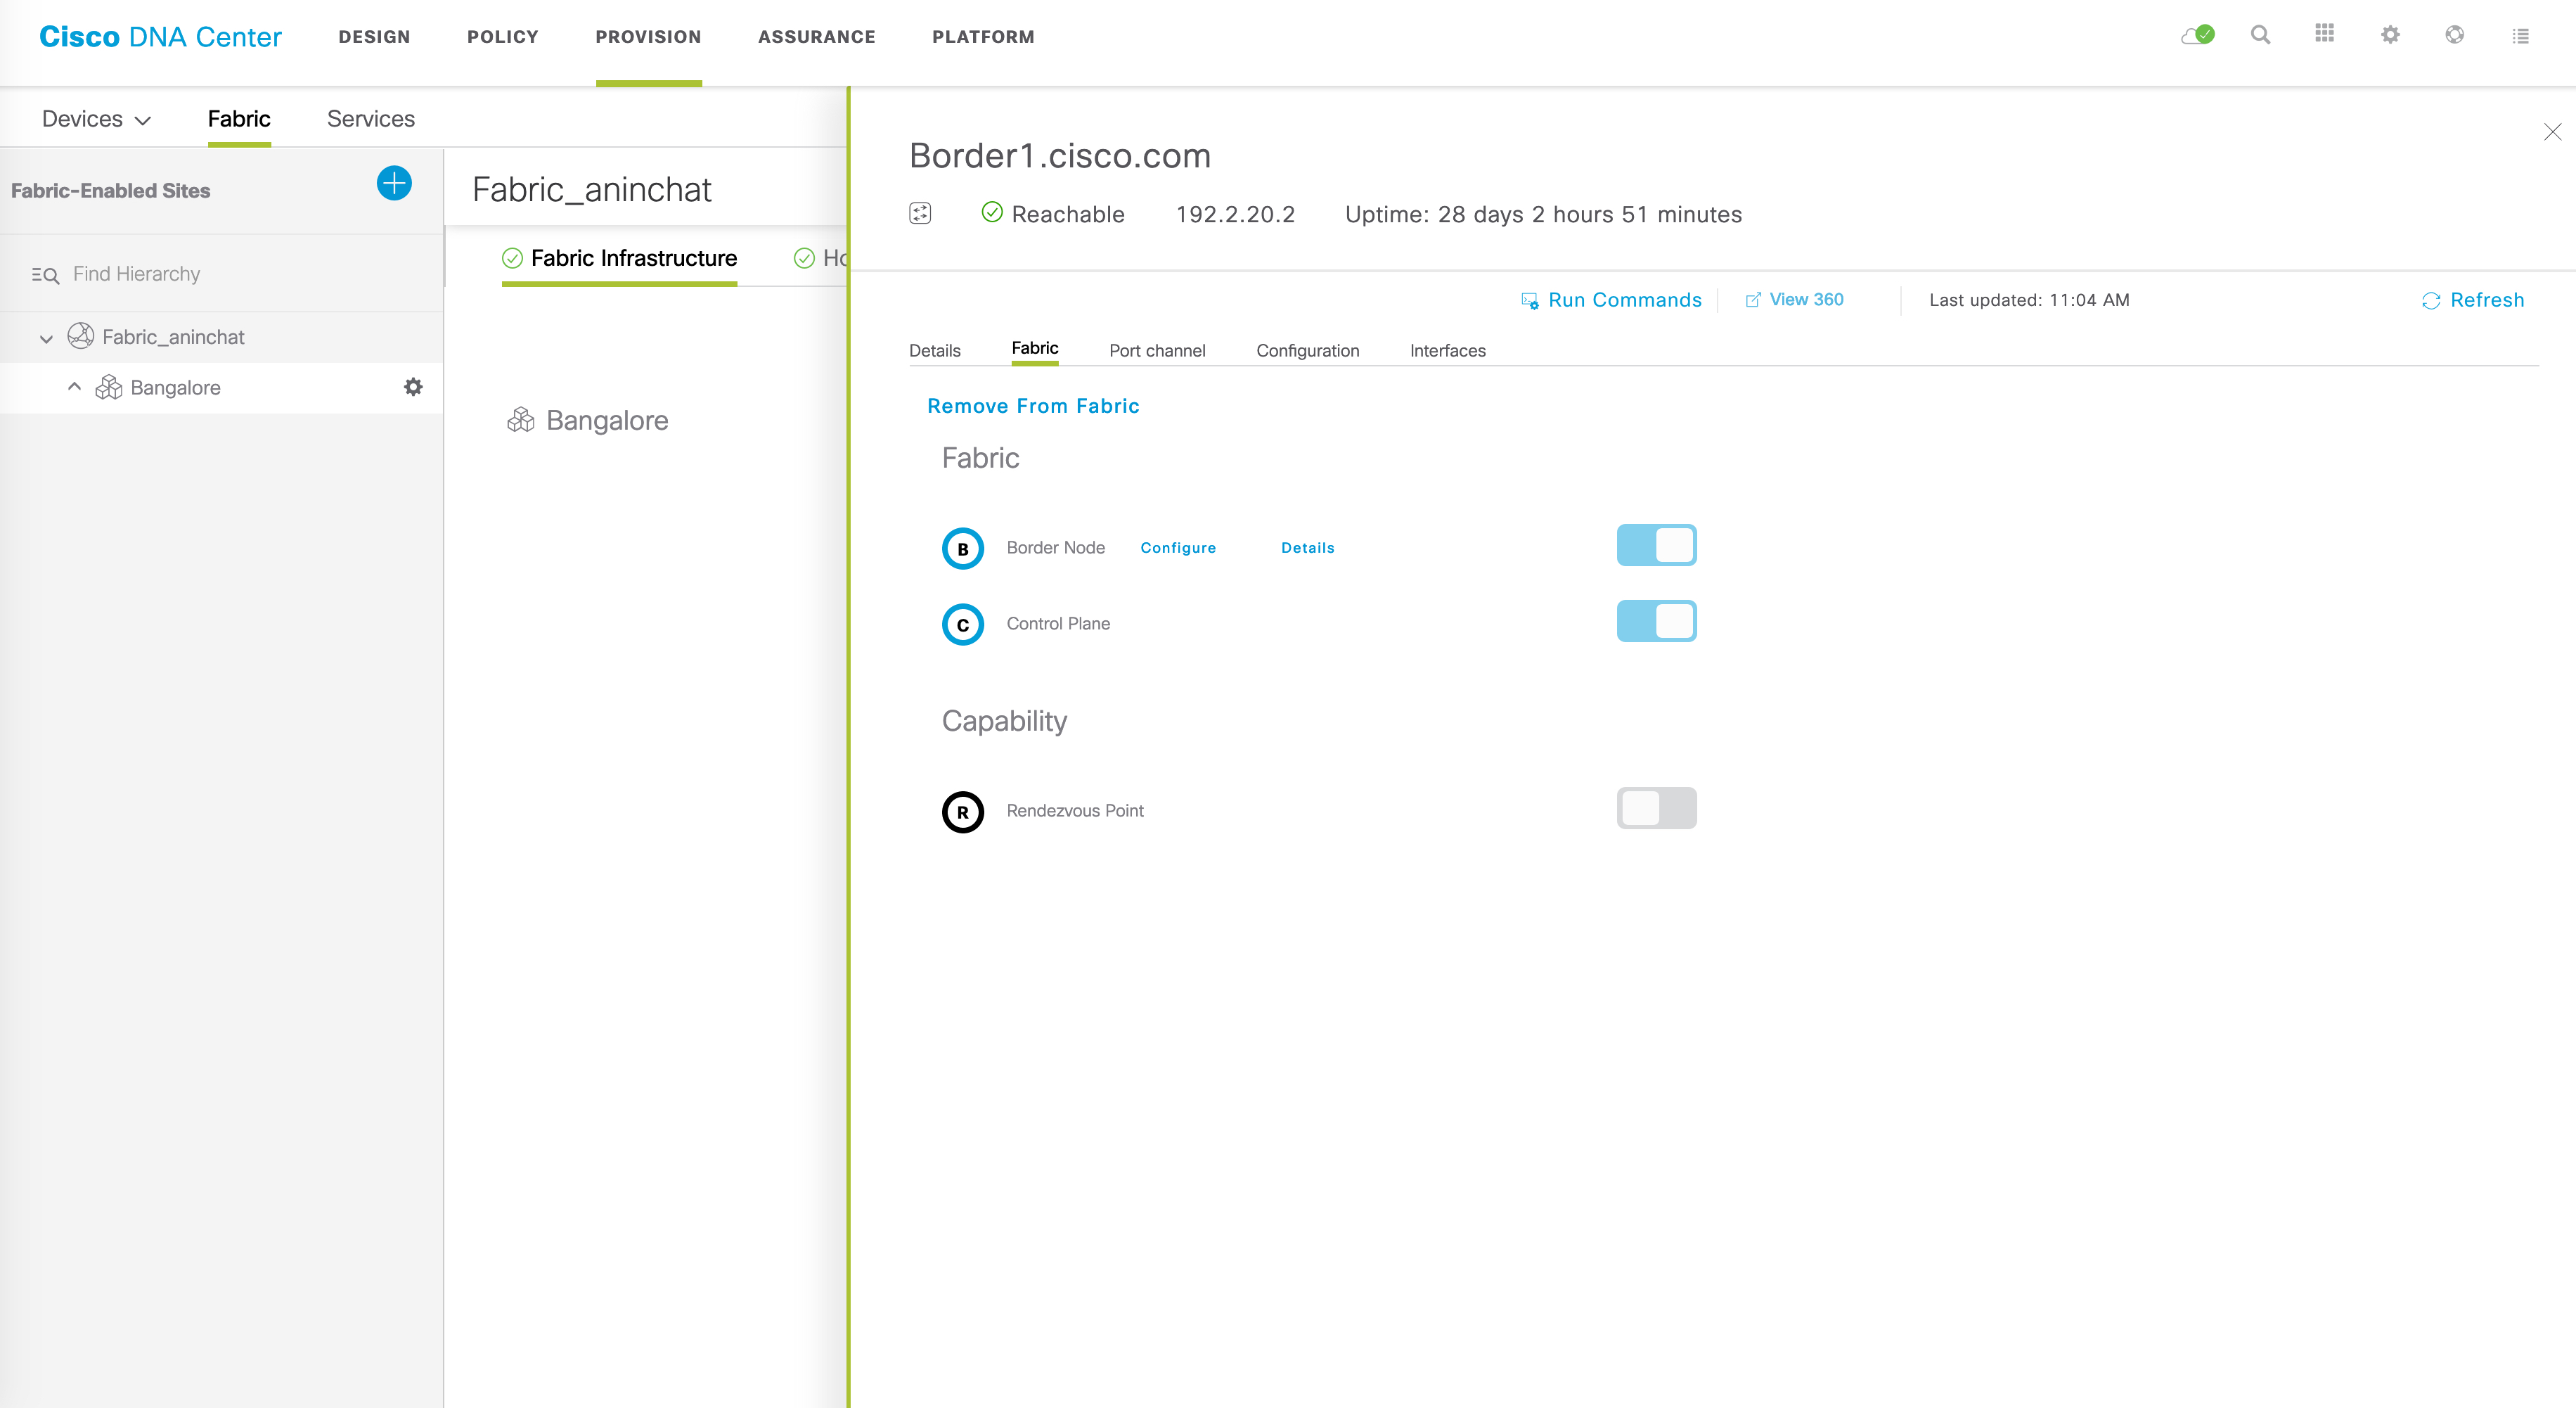Open the device Details tab
The height and width of the screenshot is (1408, 2576).
coord(934,351)
